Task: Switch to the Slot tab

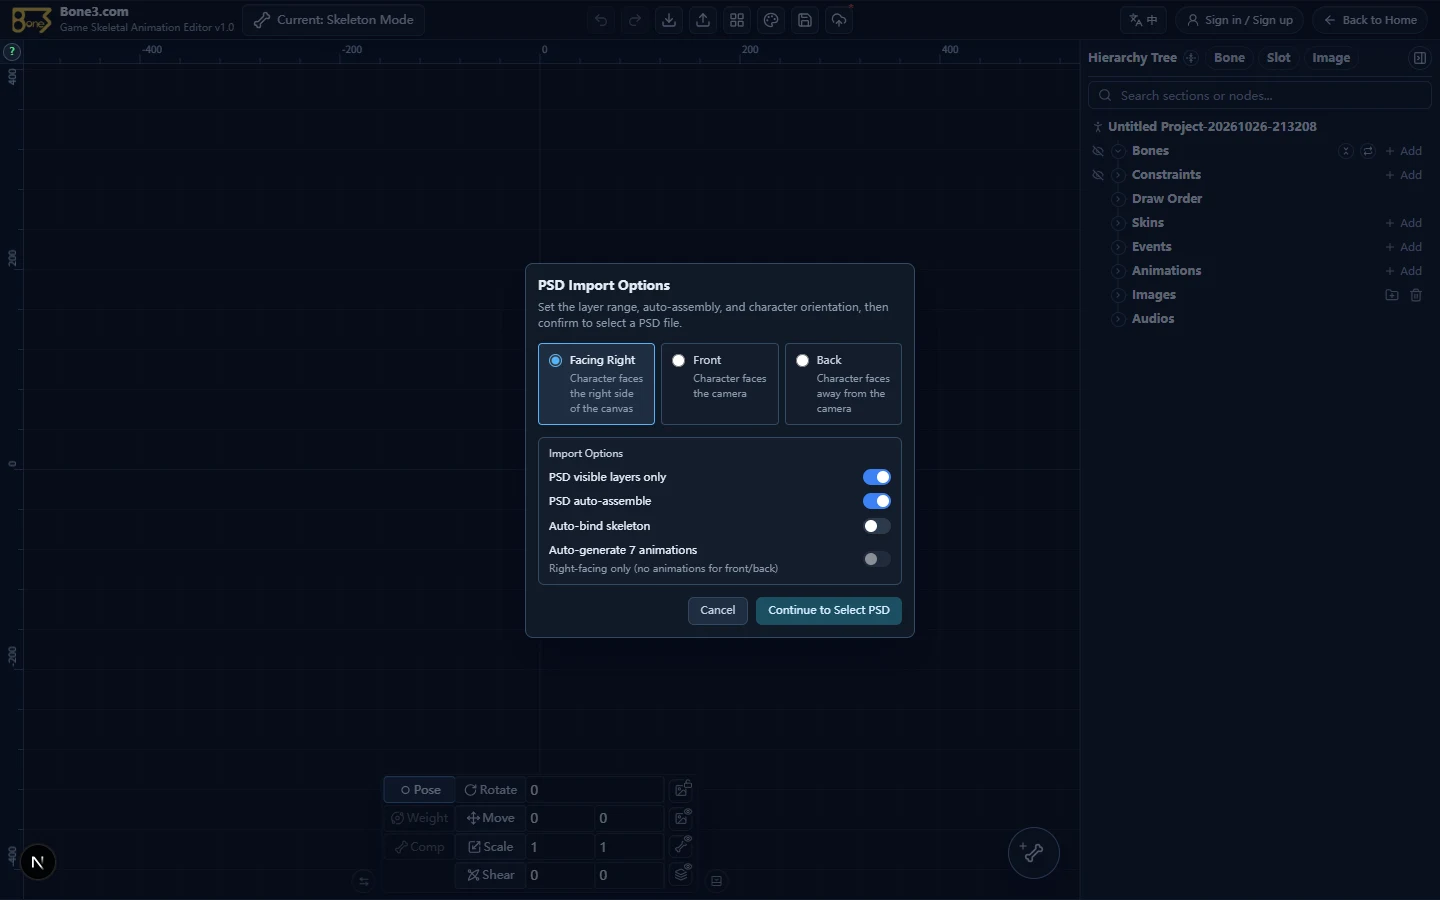Action: click(x=1279, y=58)
